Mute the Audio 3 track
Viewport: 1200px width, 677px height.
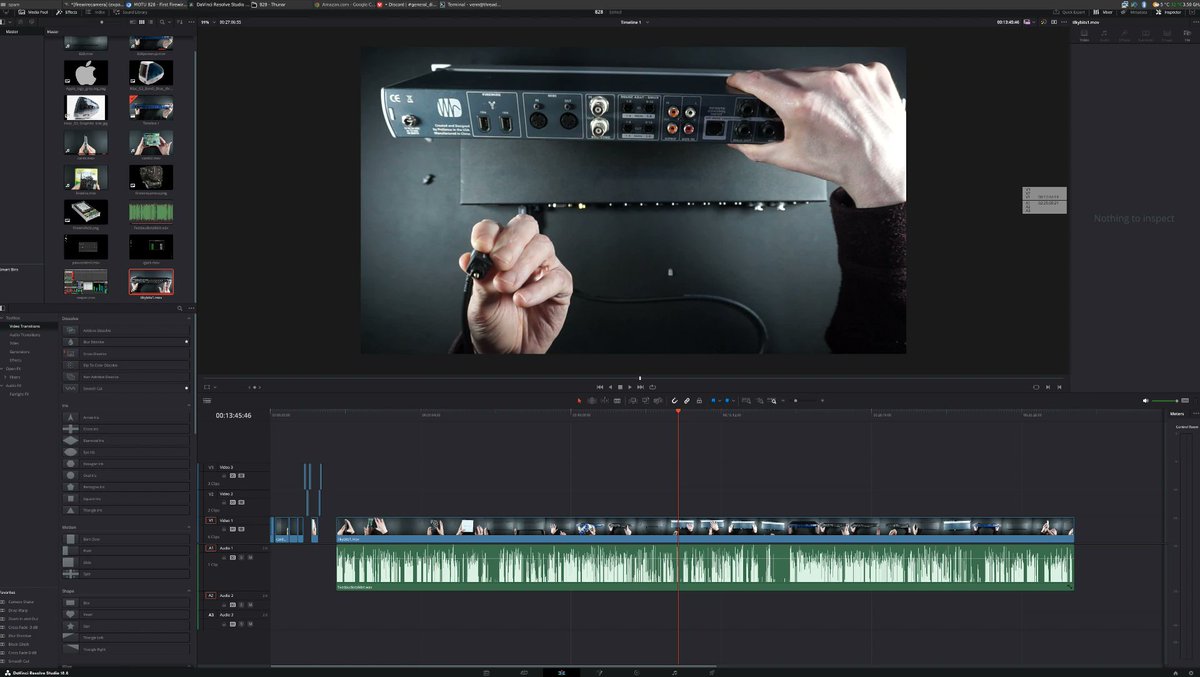(x=250, y=623)
